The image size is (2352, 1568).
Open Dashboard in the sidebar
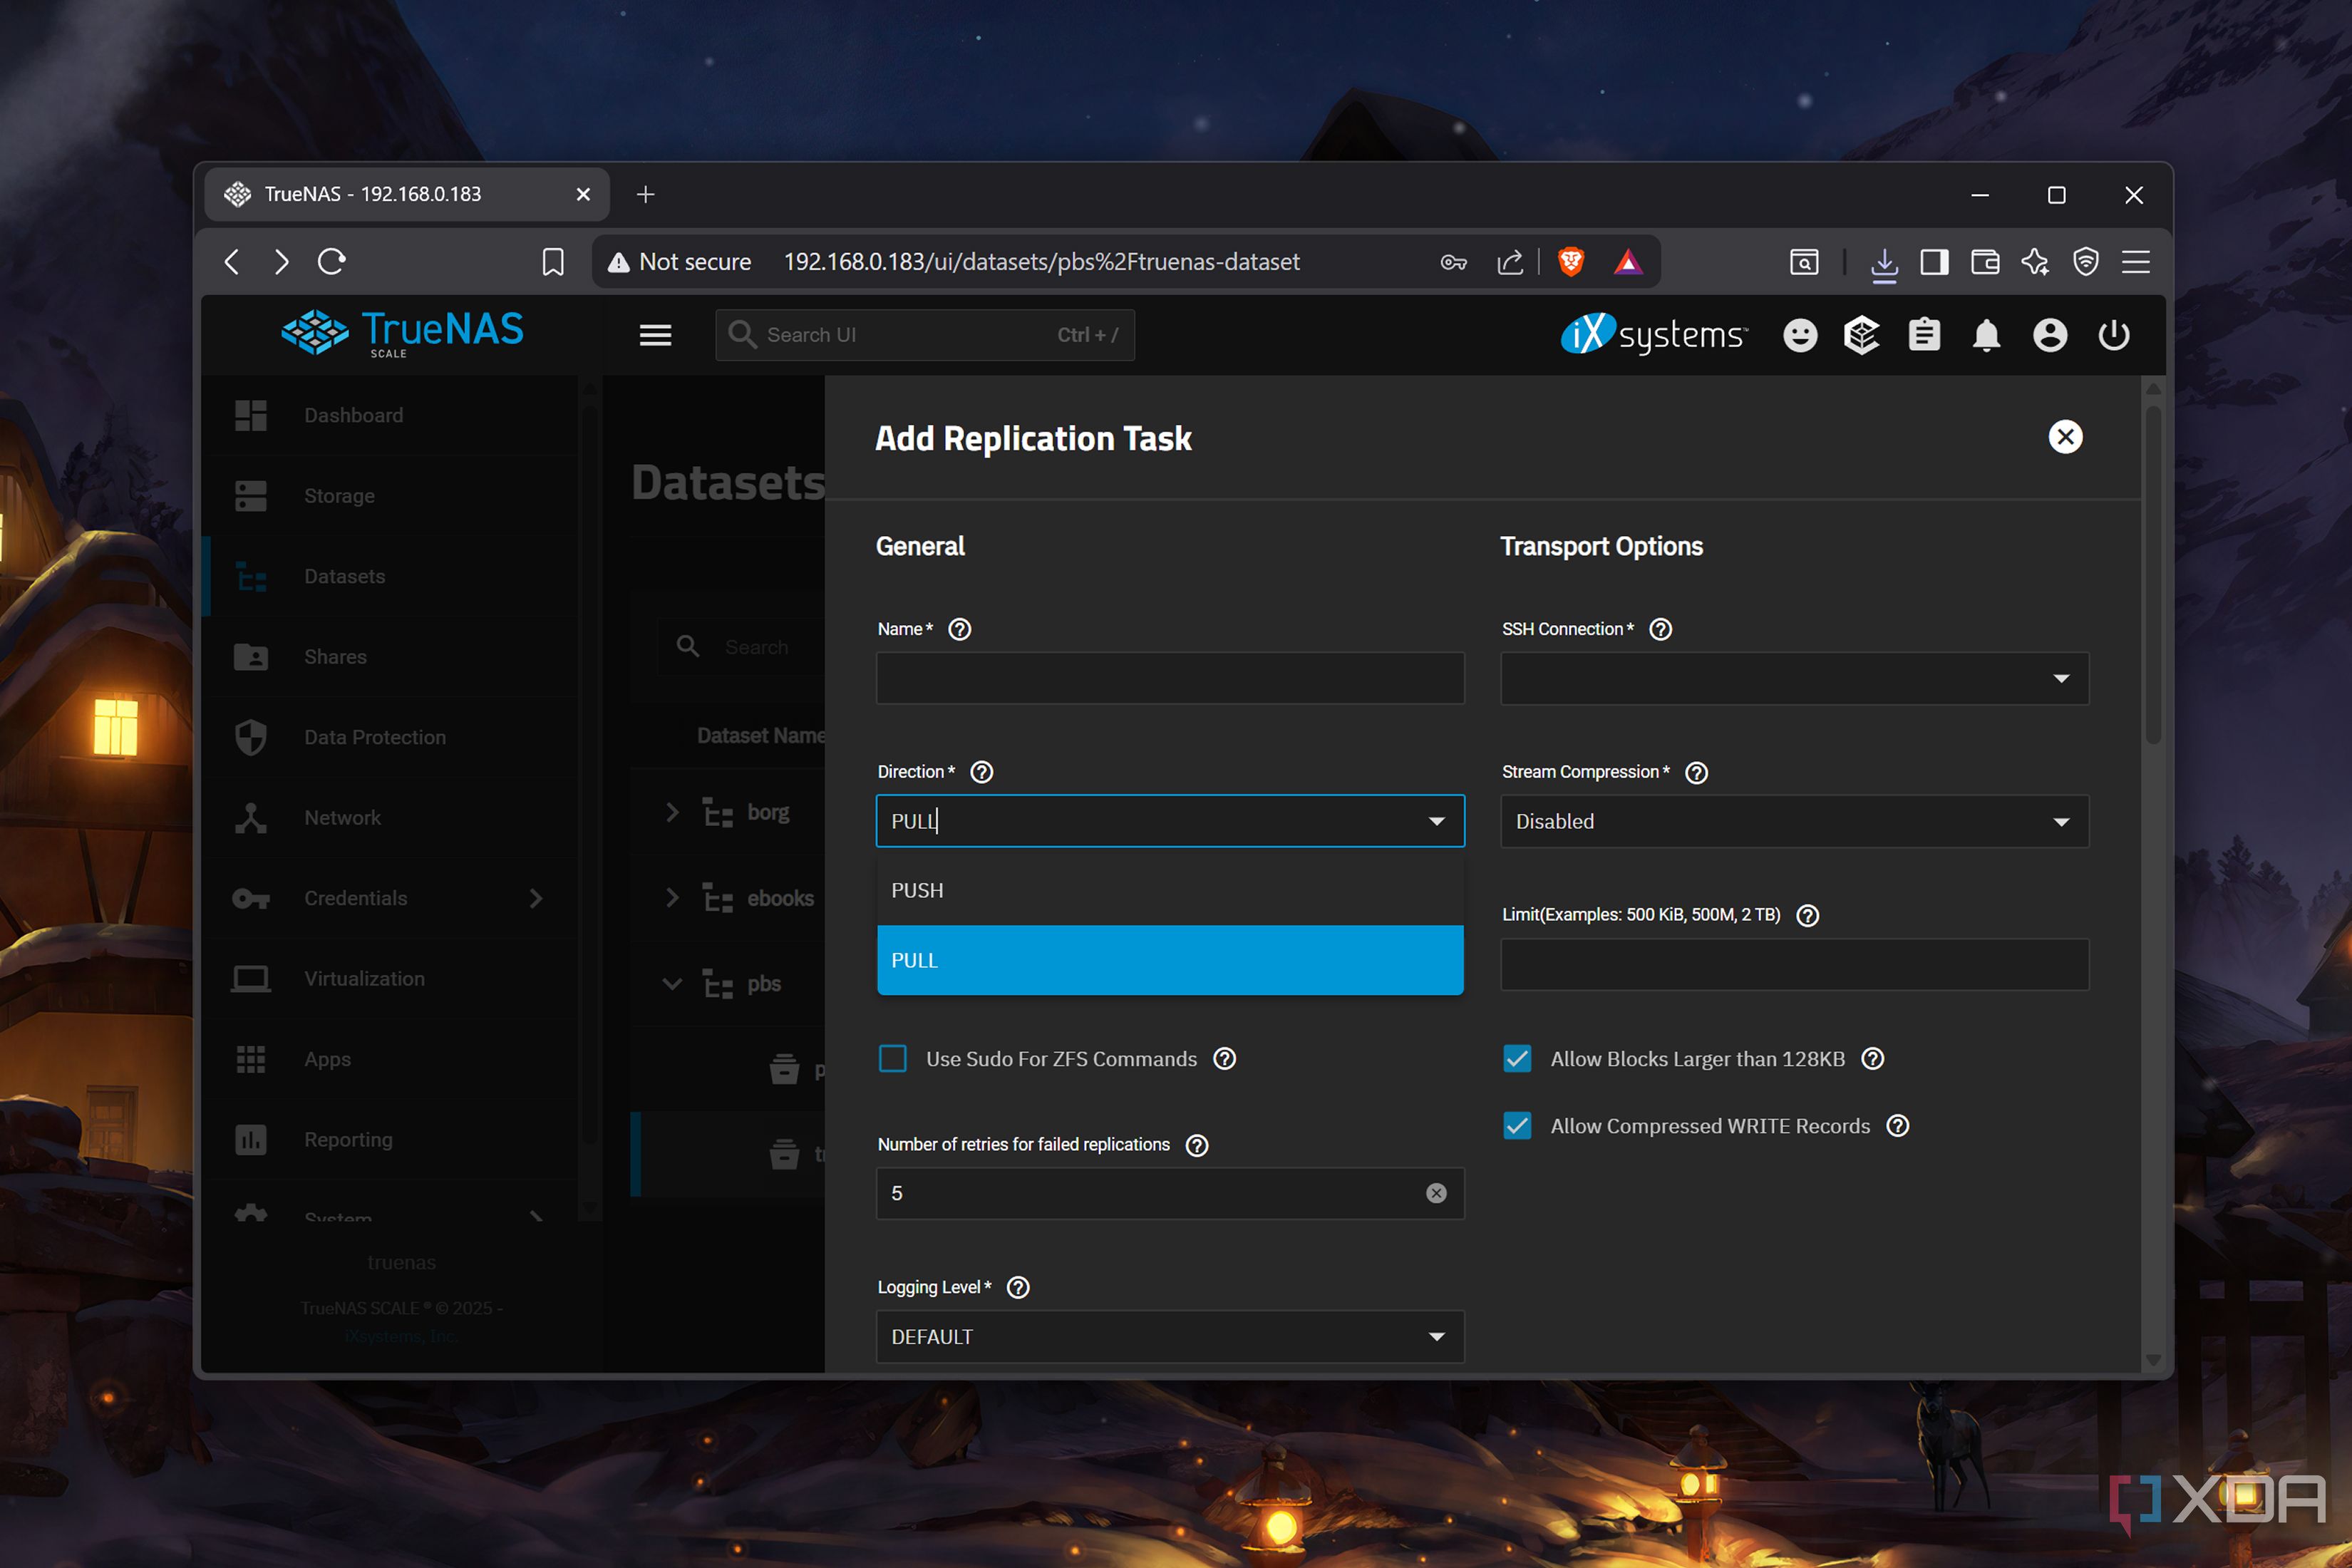click(x=390, y=415)
